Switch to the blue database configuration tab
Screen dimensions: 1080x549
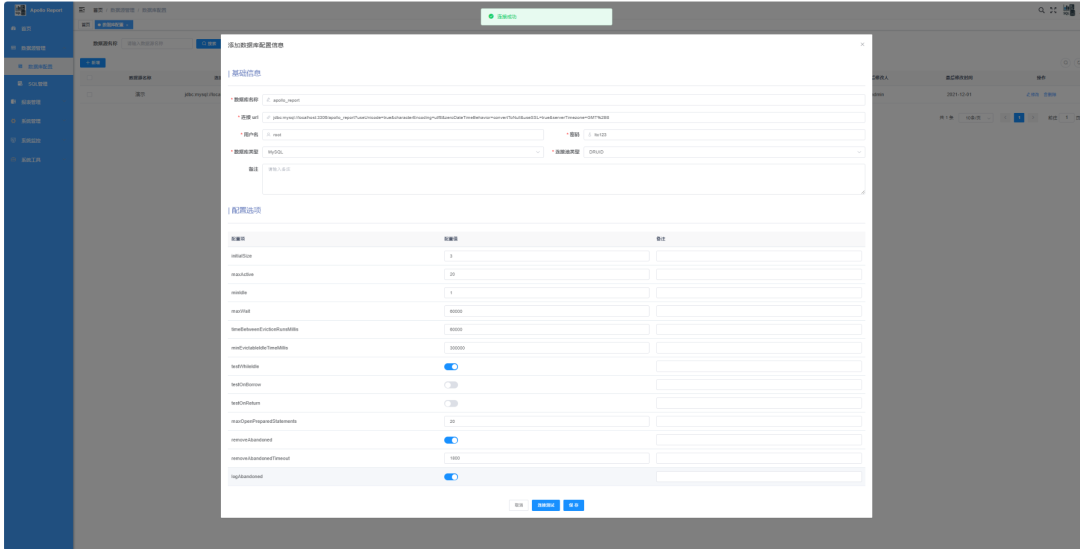pyautogui.click(x=114, y=25)
